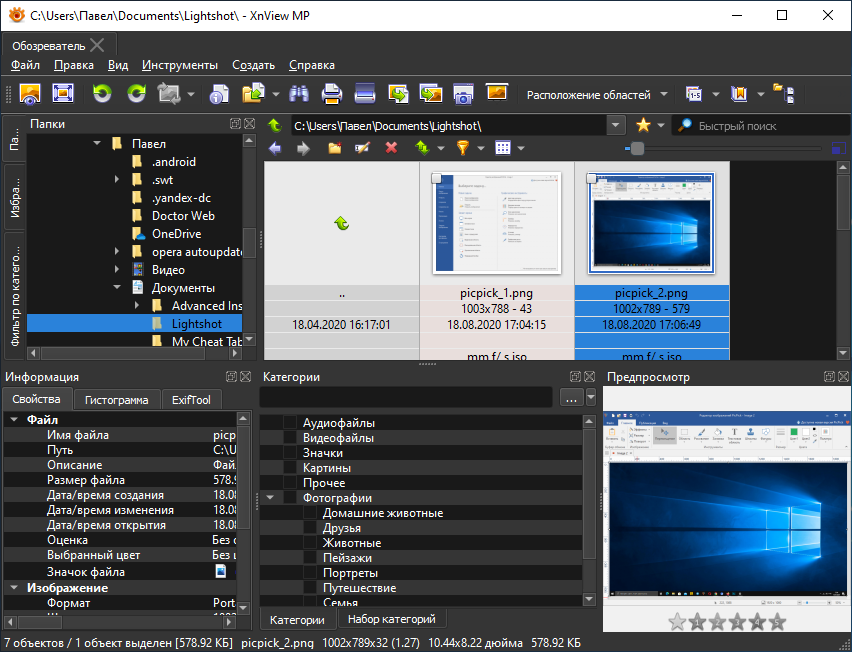Click the fullscreen view toolbar icon
Screen dimensions: 852x652
[x=63, y=94]
